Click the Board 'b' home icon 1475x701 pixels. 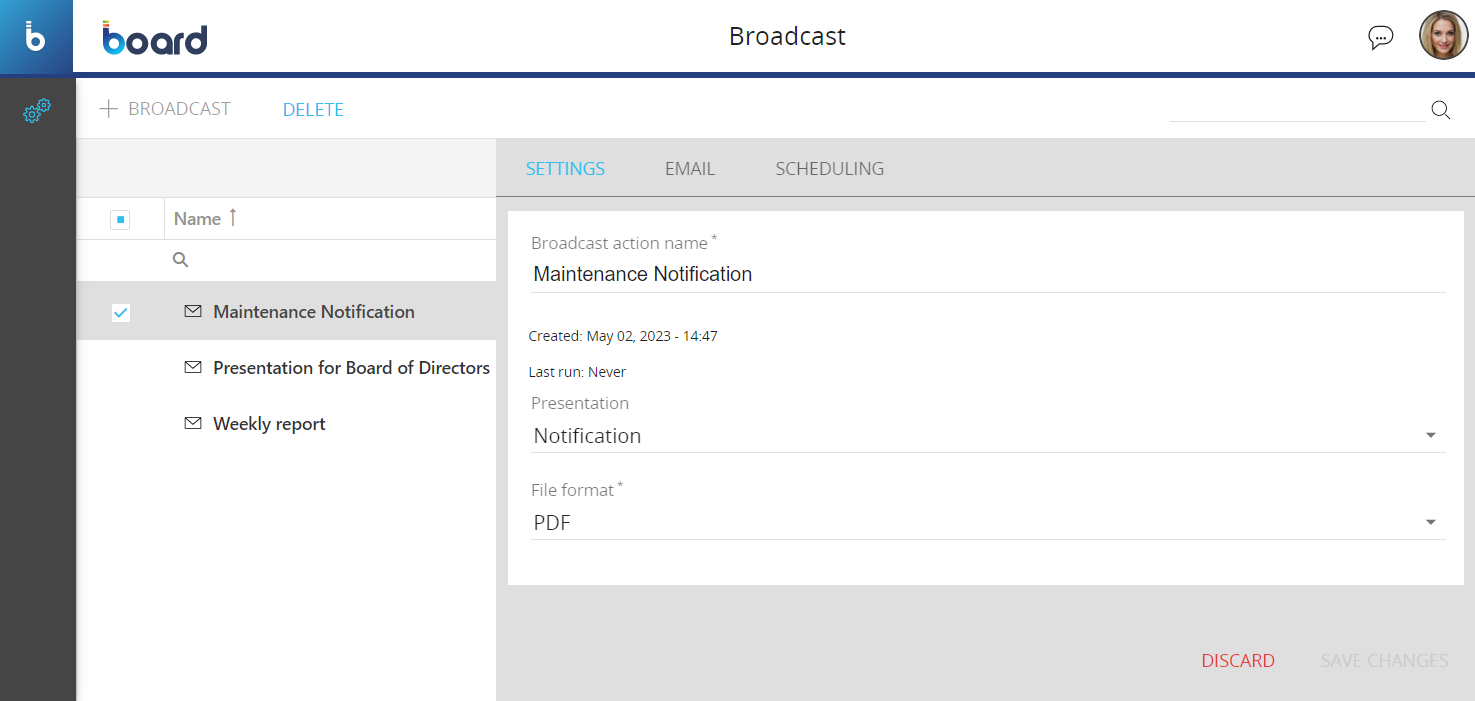[x=36, y=38]
